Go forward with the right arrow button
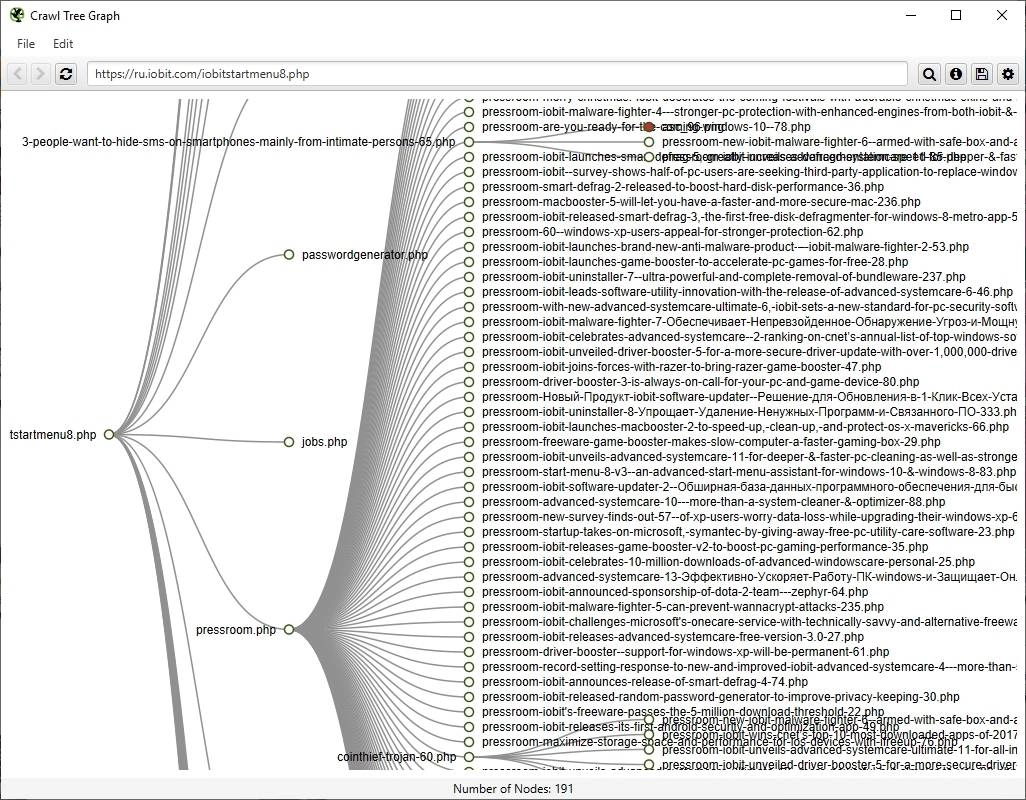Viewport: 1026px width, 800px height. click(40, 74)
